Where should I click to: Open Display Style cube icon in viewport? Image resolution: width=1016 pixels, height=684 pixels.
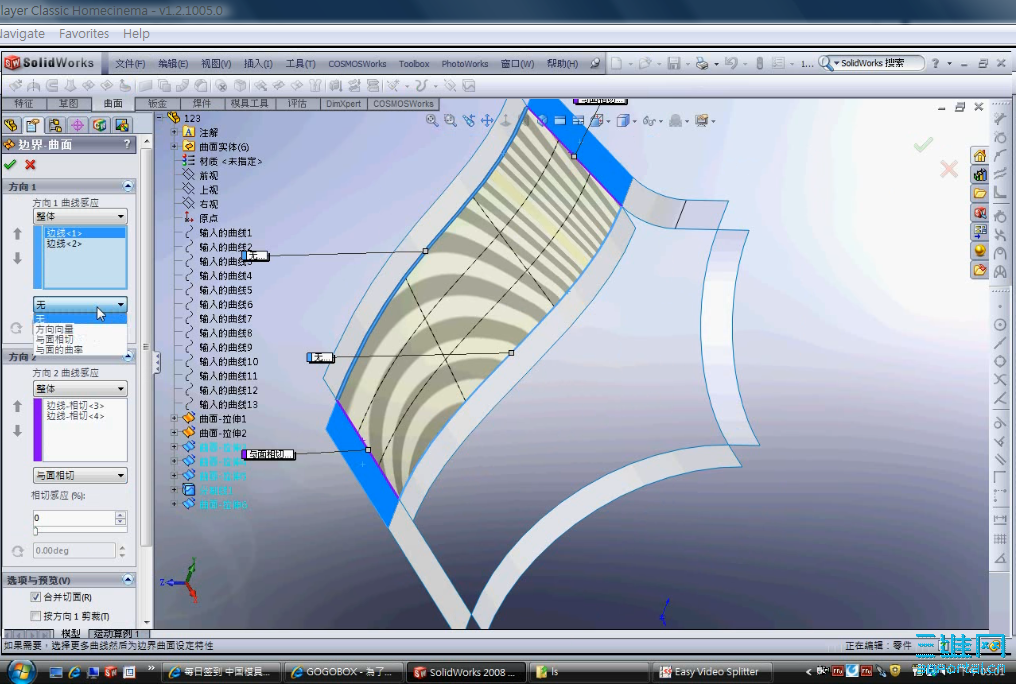click(x=623, y=120)
